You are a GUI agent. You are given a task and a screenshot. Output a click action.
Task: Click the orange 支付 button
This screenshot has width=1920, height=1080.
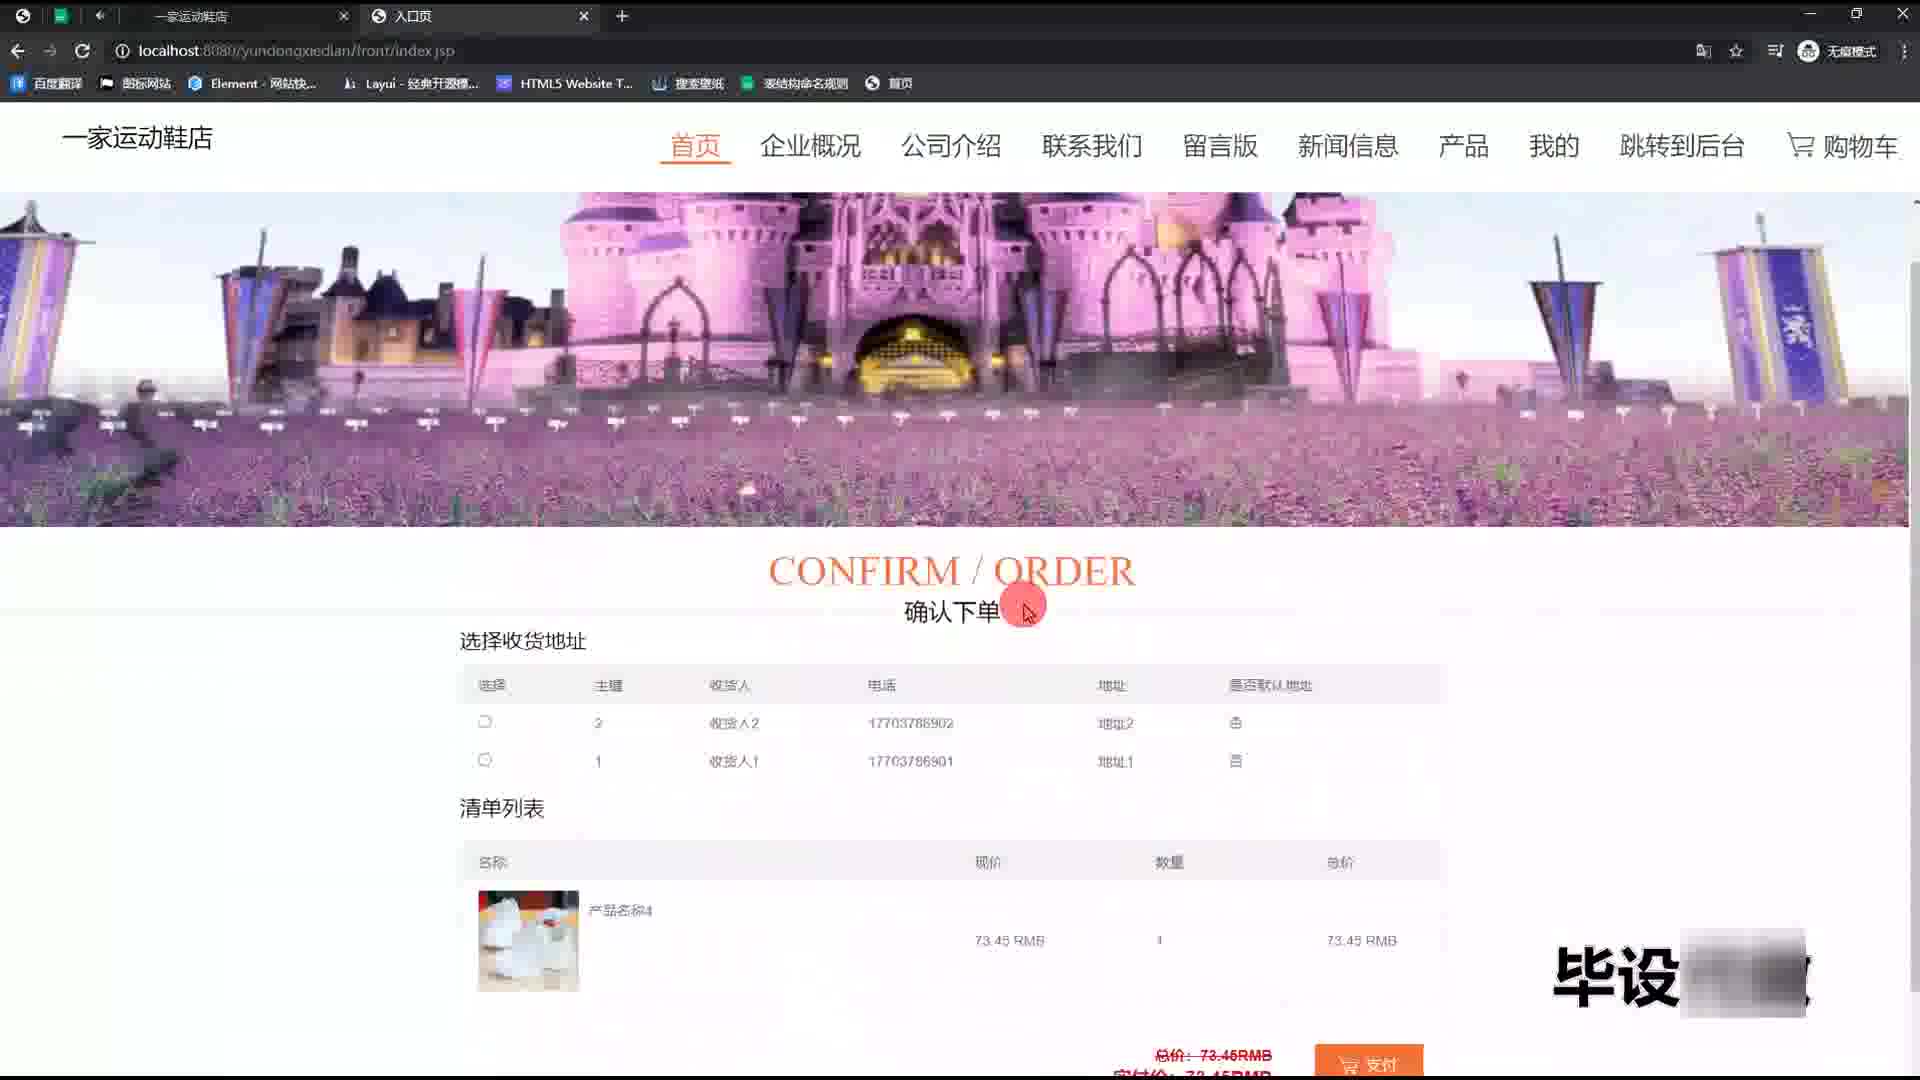tap(1368, 1062)
